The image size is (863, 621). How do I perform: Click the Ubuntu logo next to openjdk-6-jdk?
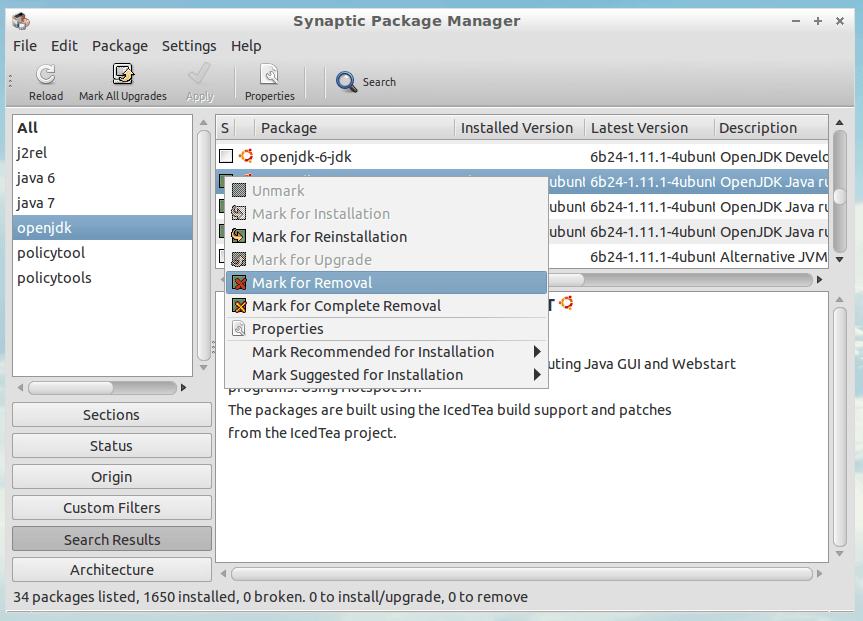click(x=246, y=156)
